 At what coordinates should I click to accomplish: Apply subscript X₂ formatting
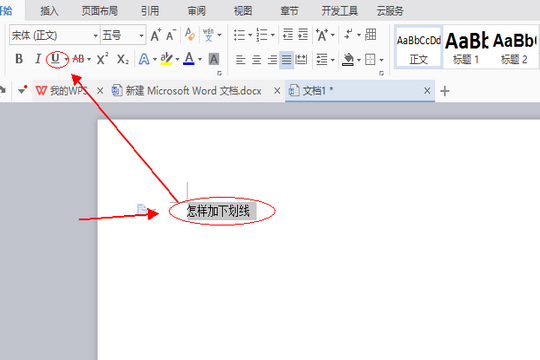123,59
